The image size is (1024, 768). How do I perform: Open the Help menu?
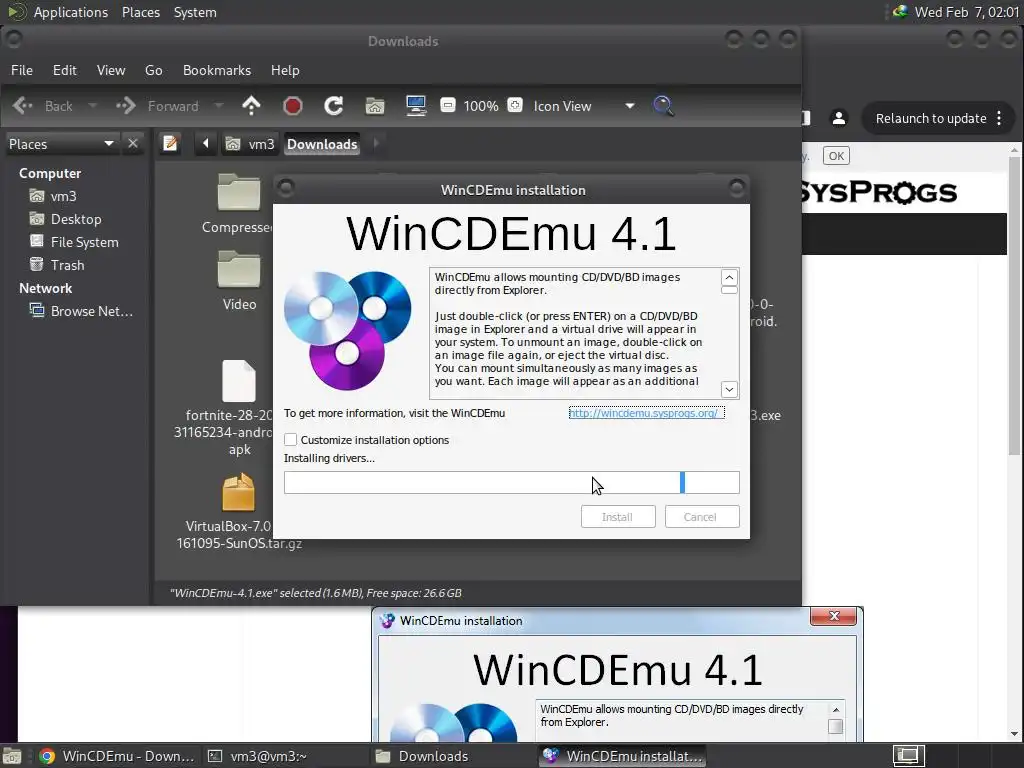pos(285,70)
